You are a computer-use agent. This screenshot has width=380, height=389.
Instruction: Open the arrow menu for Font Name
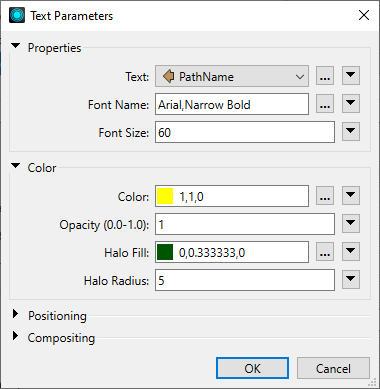(x=351, y=104)
